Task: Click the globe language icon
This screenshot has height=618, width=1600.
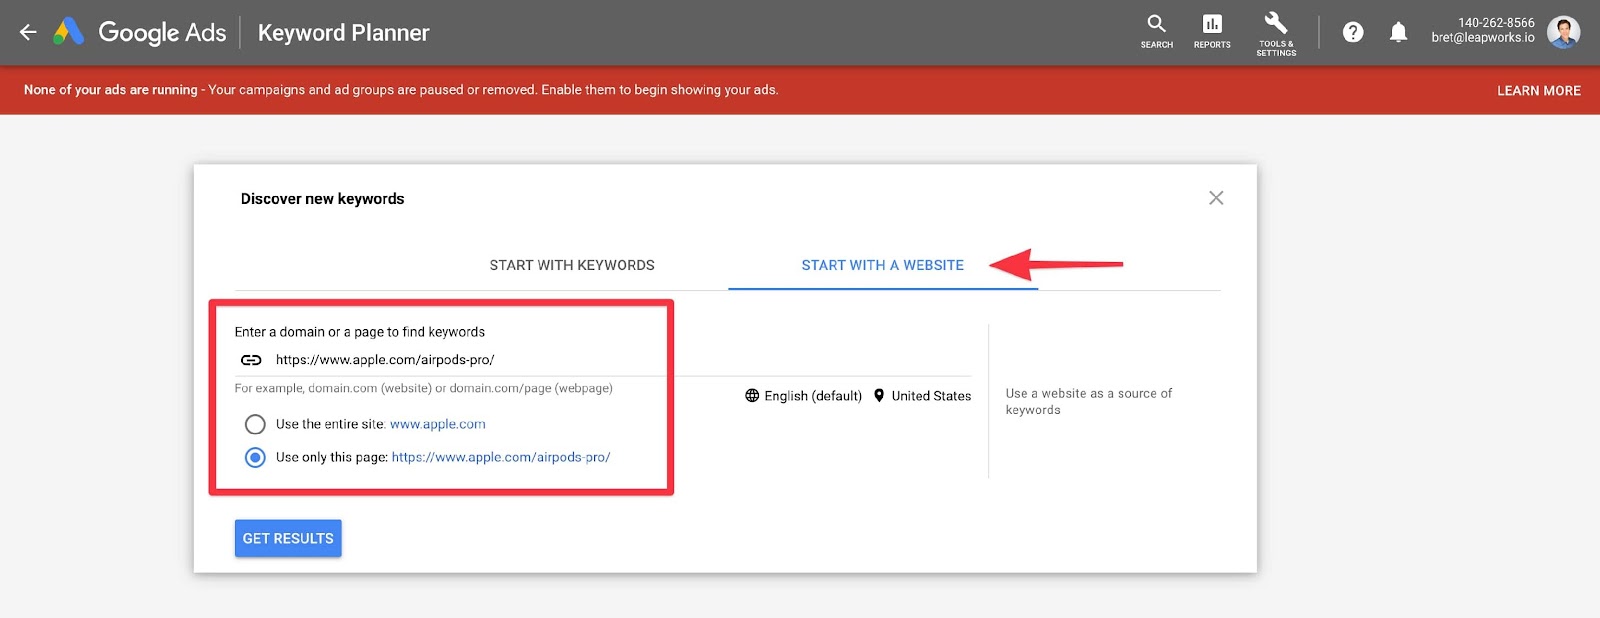Action: (x=752, y=396)
